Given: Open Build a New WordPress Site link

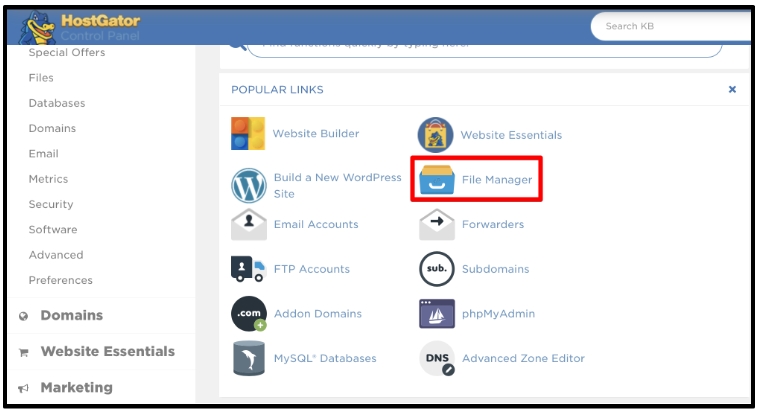Looking at the screenshot, I should 337,186.
